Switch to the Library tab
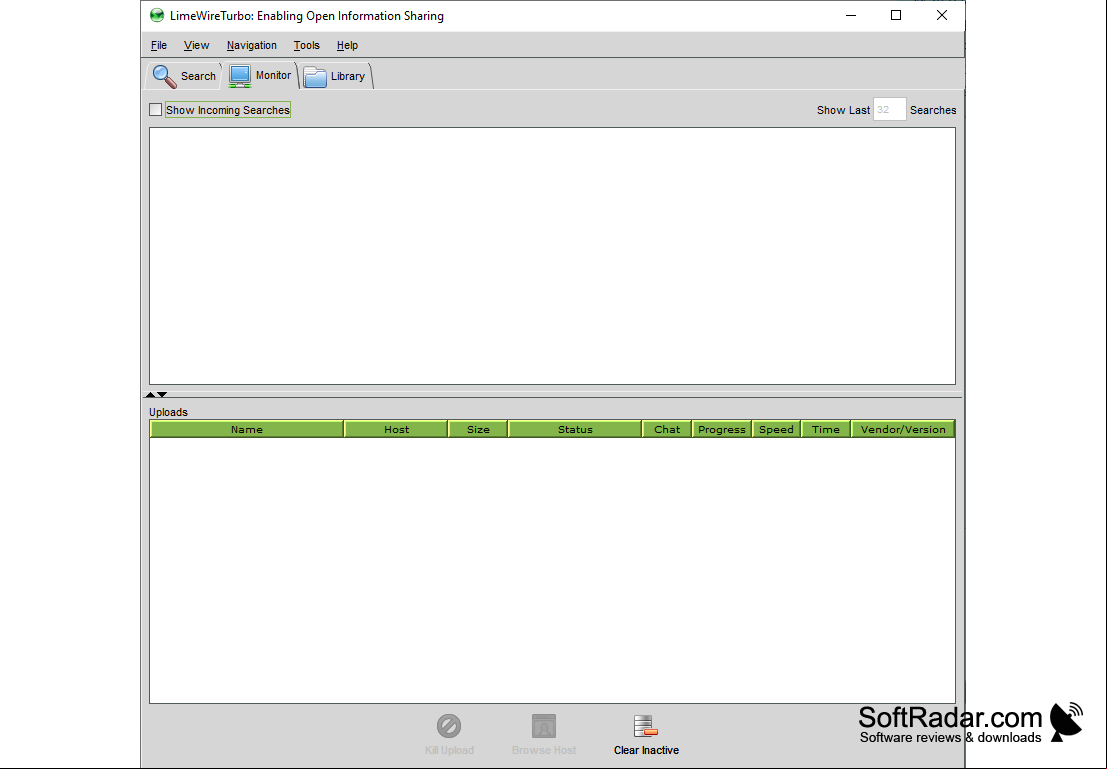Viewport: 1107px width, 769px height. click(335, 76)
